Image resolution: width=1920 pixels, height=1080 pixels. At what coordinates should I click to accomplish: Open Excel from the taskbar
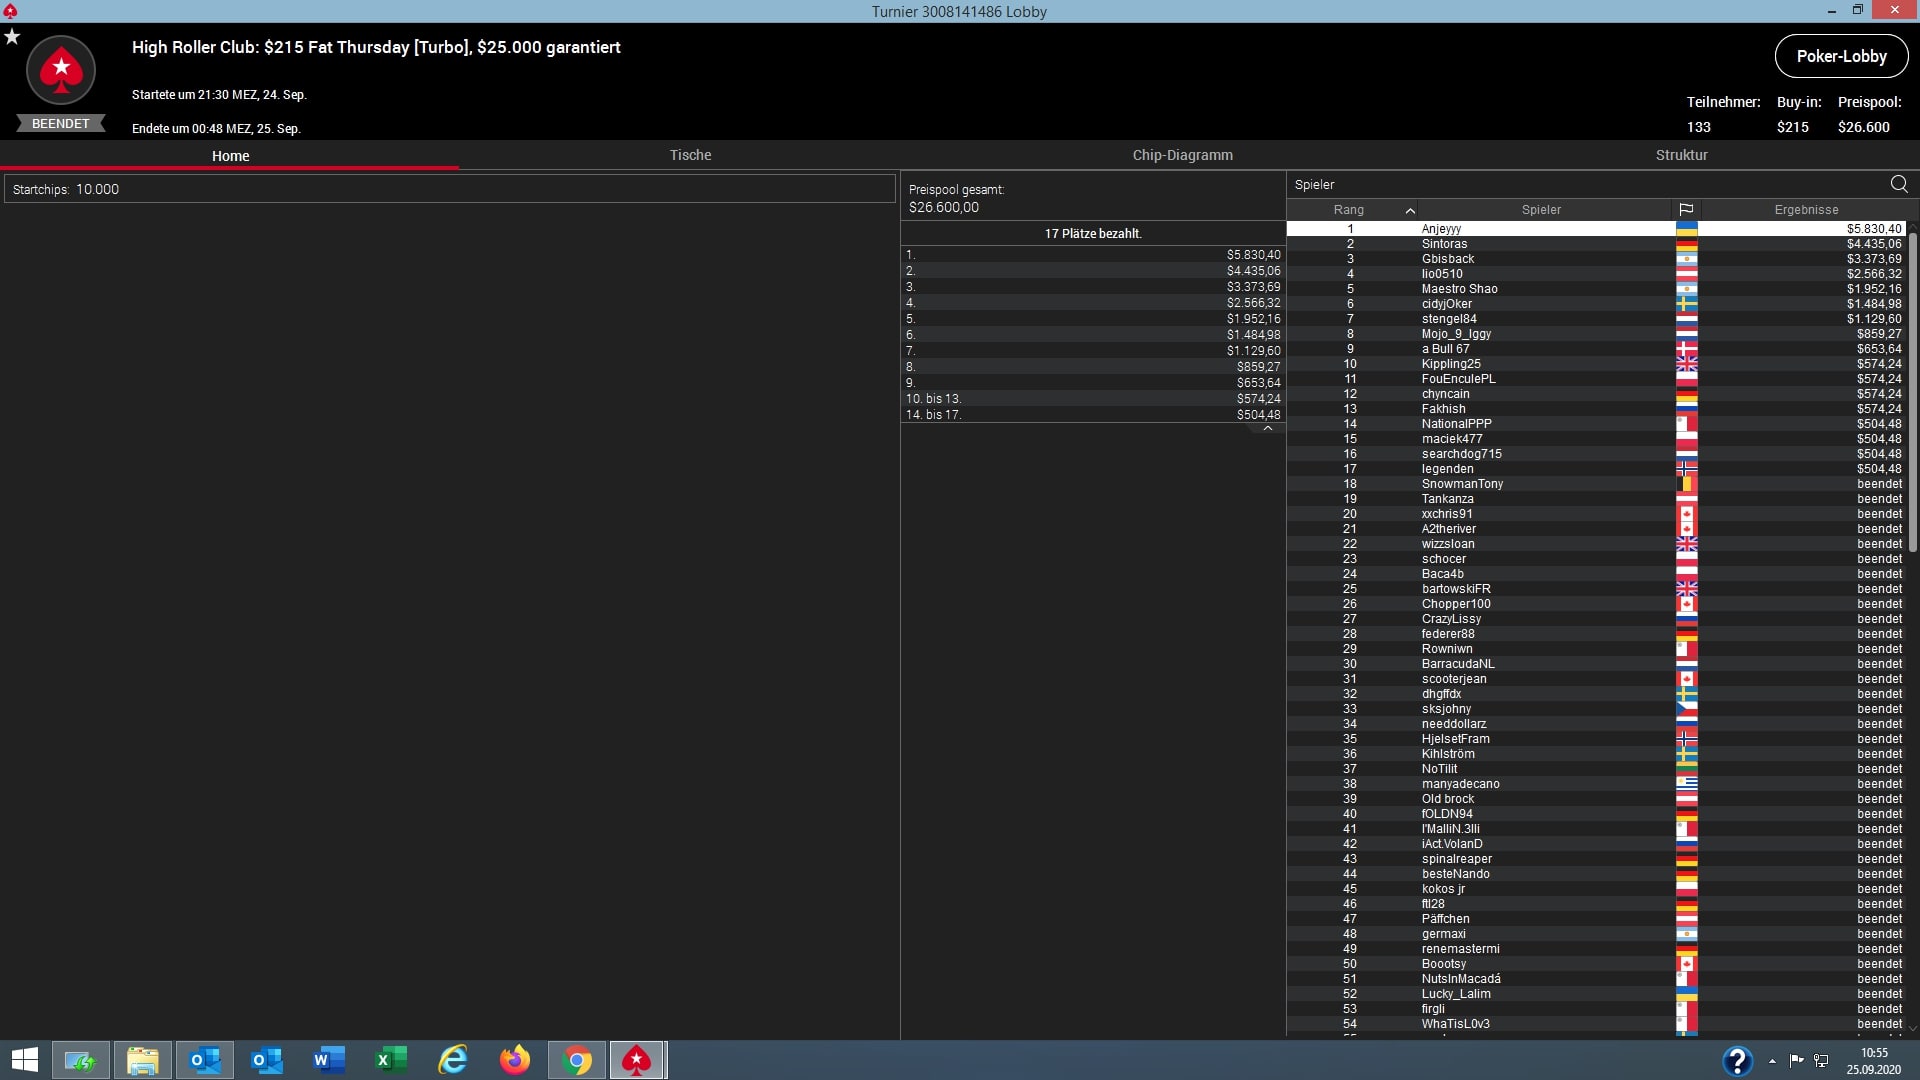(x=391, y=1060)
